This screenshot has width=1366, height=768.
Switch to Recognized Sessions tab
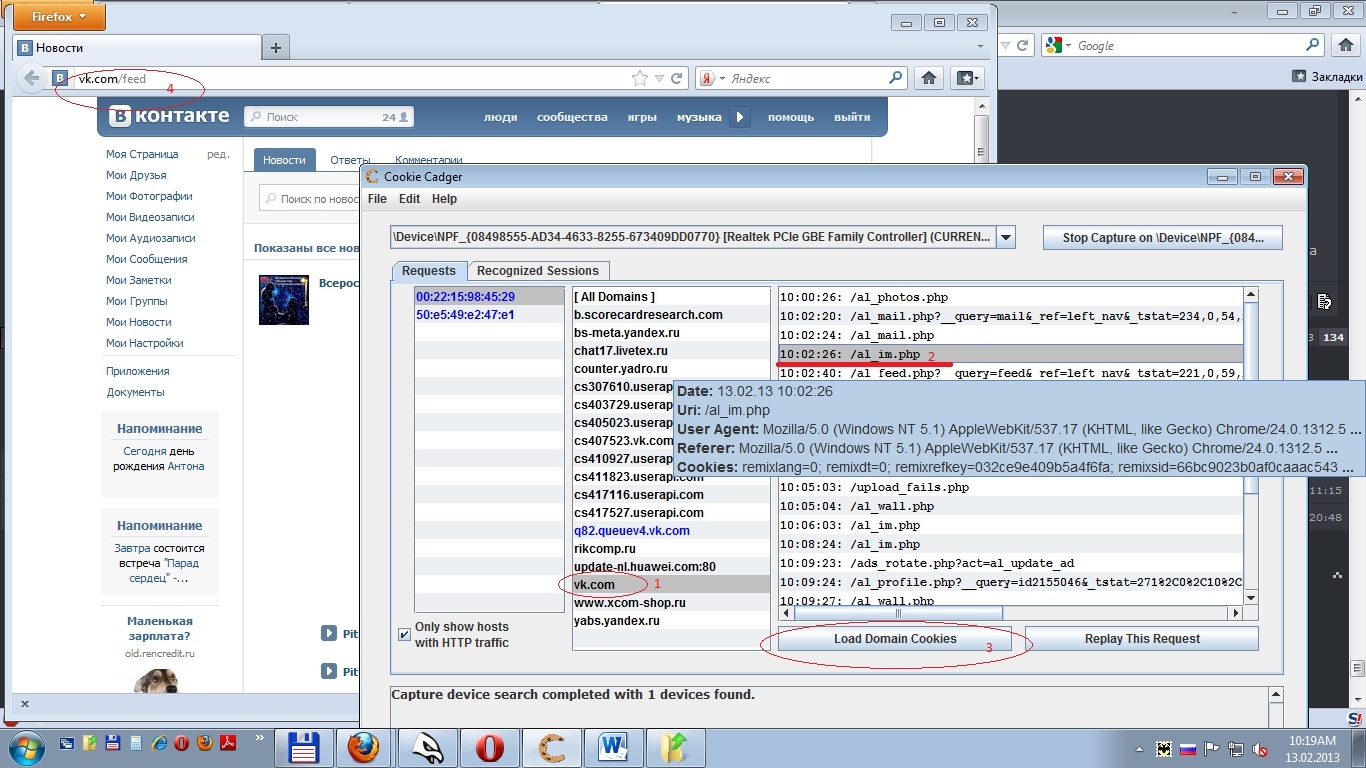point(538,271)
